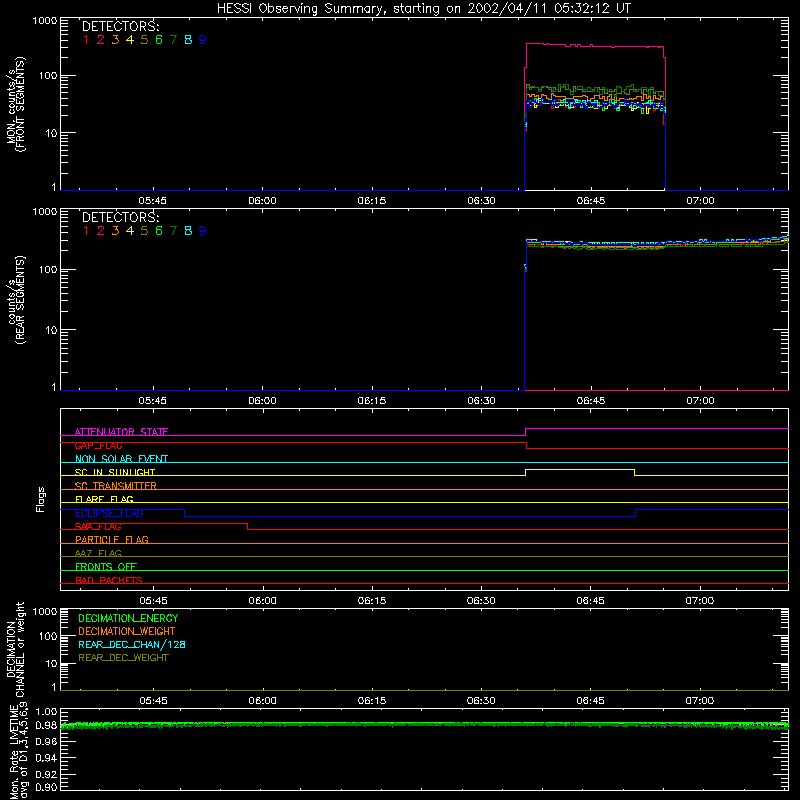Click red detector 1 in rear segments legend

86,231
